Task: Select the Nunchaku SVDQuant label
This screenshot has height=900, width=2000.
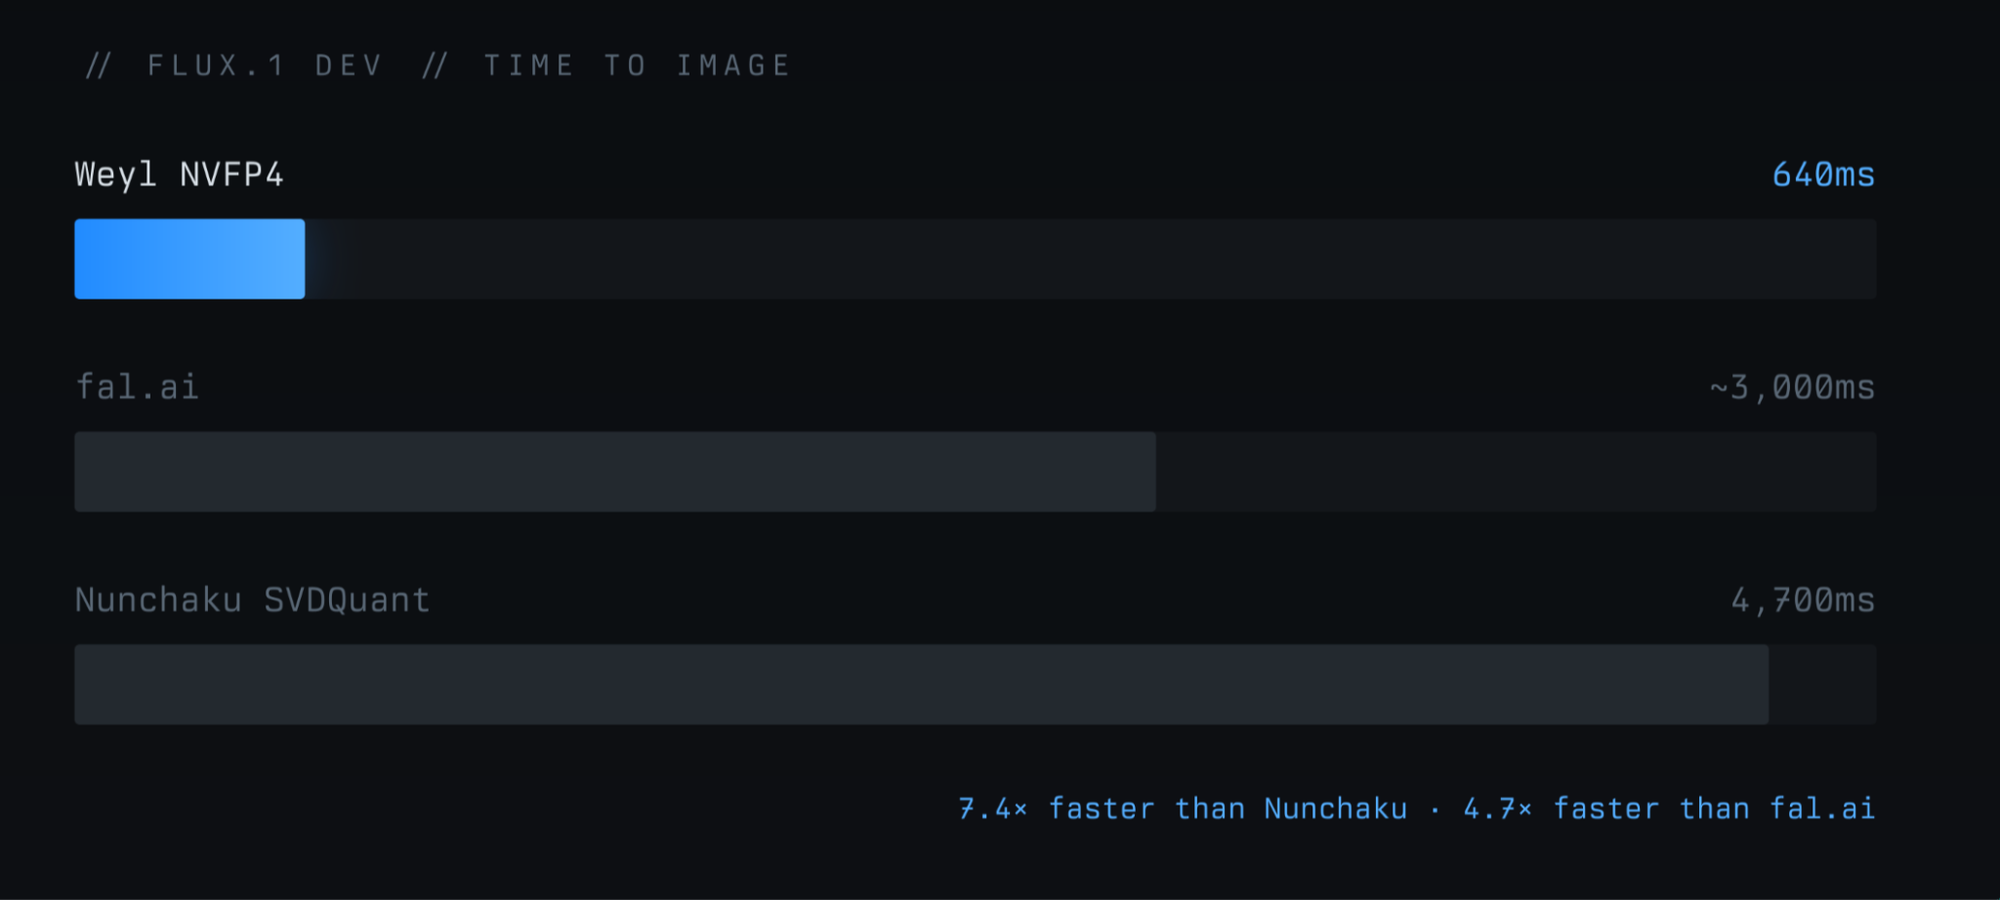Action: [252, 600]
